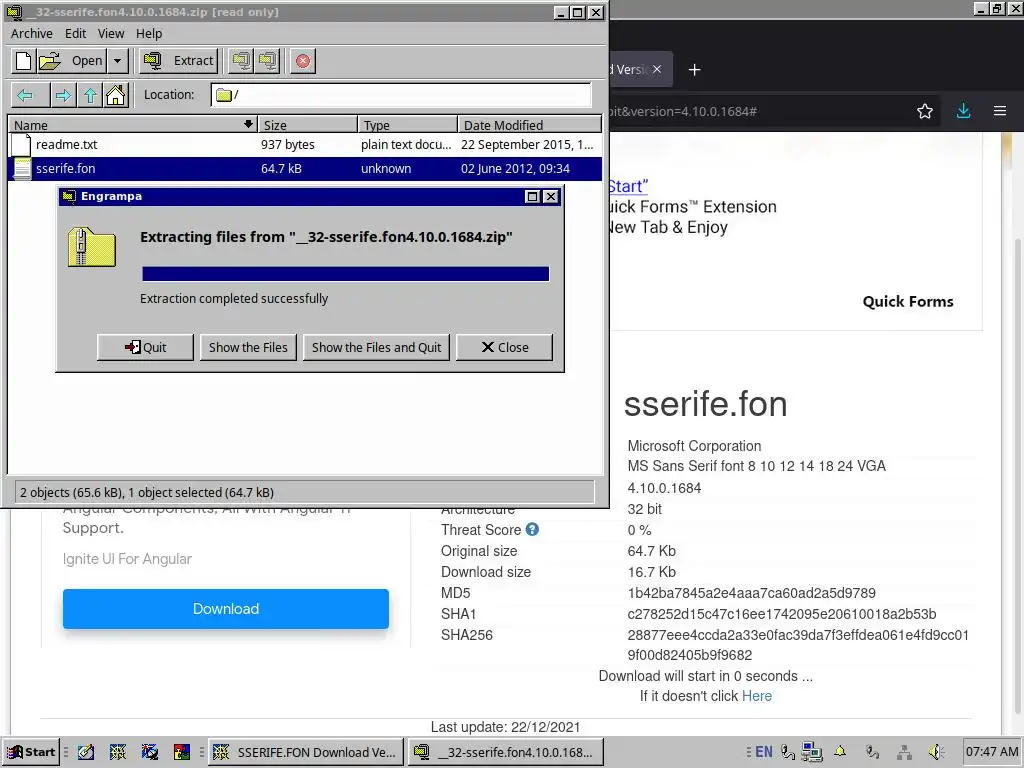Click the first quick-launch icon next to Start
Viewport: 1024px width, 768px height.
86,752
